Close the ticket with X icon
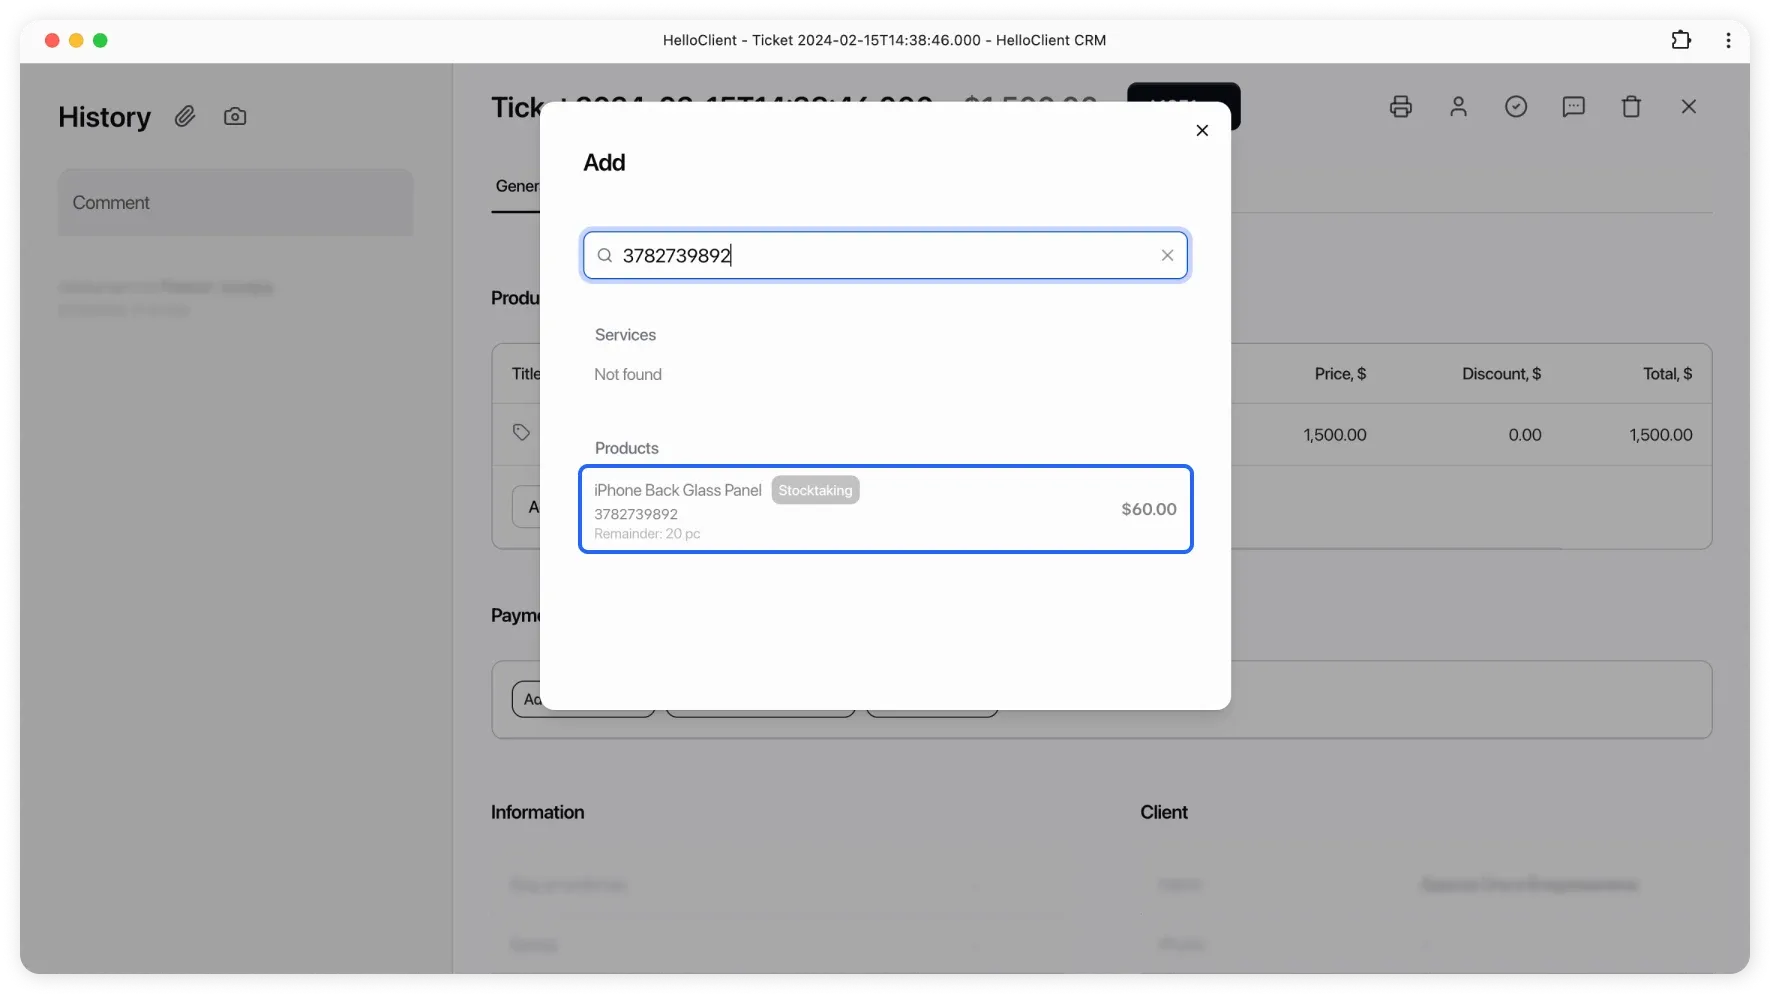The width and height of the screenshot is (1770, 994). [x=1689, y=107]
